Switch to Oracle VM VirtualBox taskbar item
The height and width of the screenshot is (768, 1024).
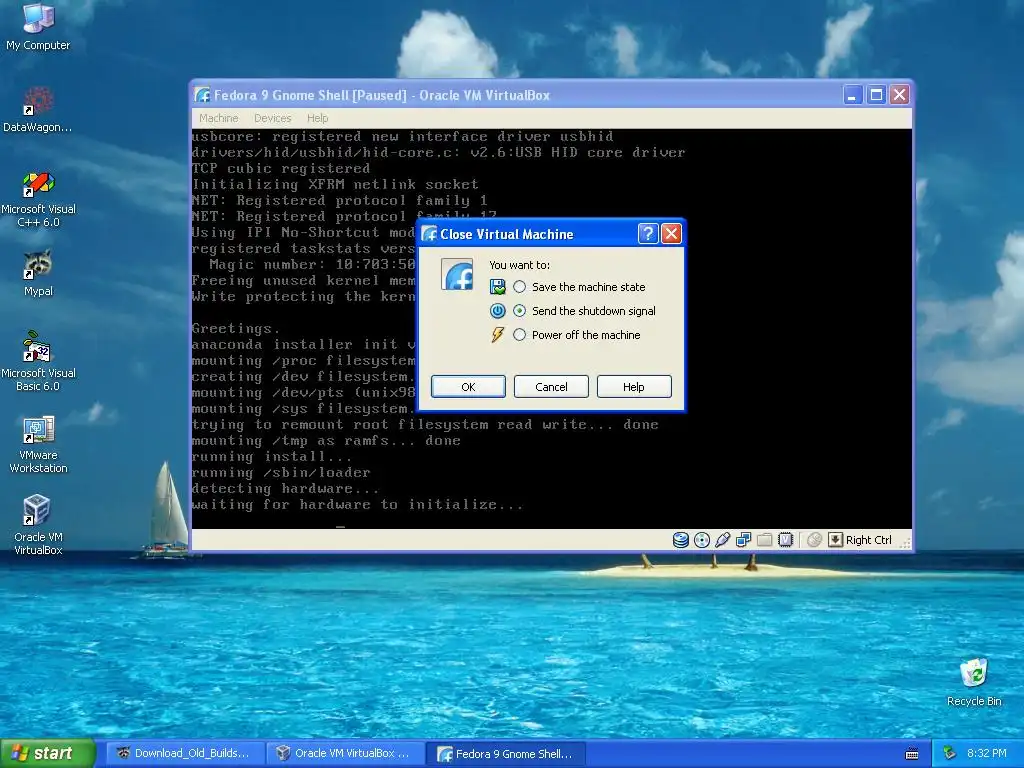(345, 753)
